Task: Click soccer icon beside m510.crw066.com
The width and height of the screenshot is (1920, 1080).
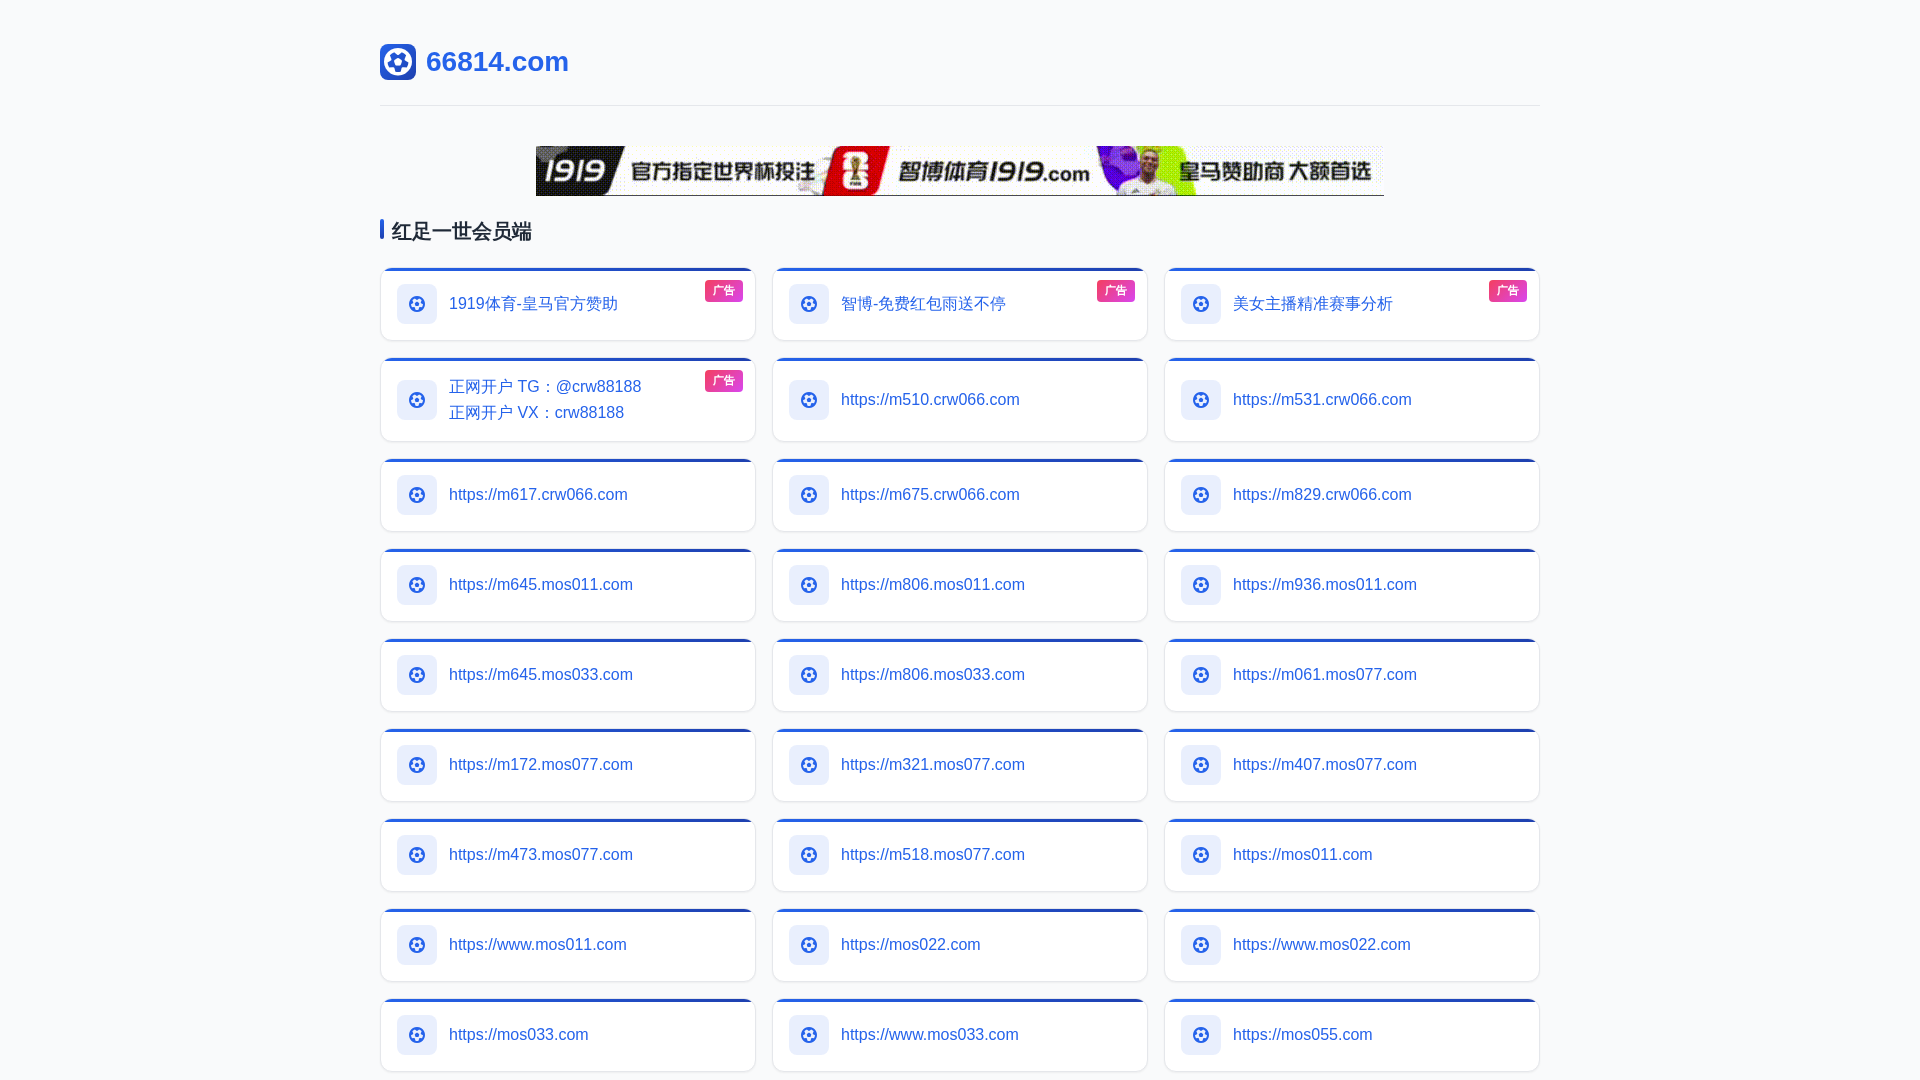Action: pyautogui.click(x=809, y=400)
